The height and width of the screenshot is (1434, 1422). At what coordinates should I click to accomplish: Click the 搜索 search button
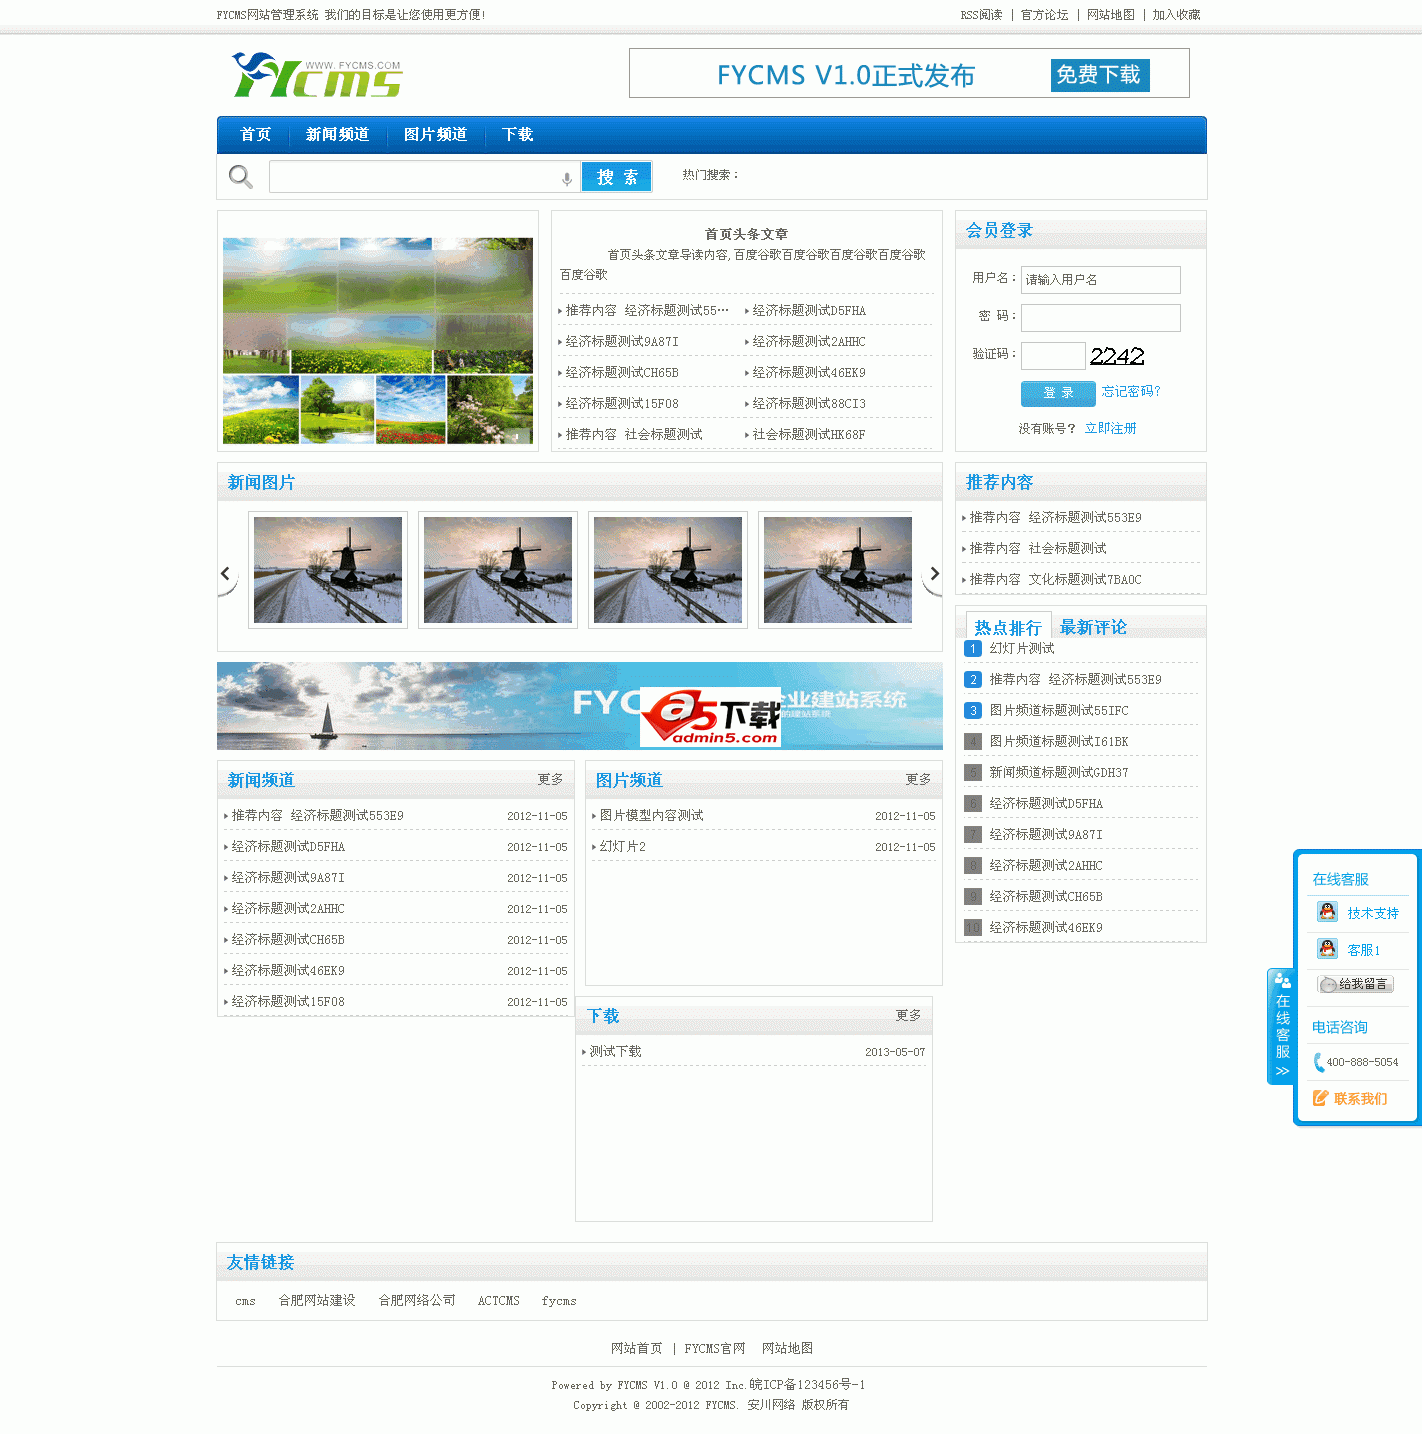tap(616, 176)
